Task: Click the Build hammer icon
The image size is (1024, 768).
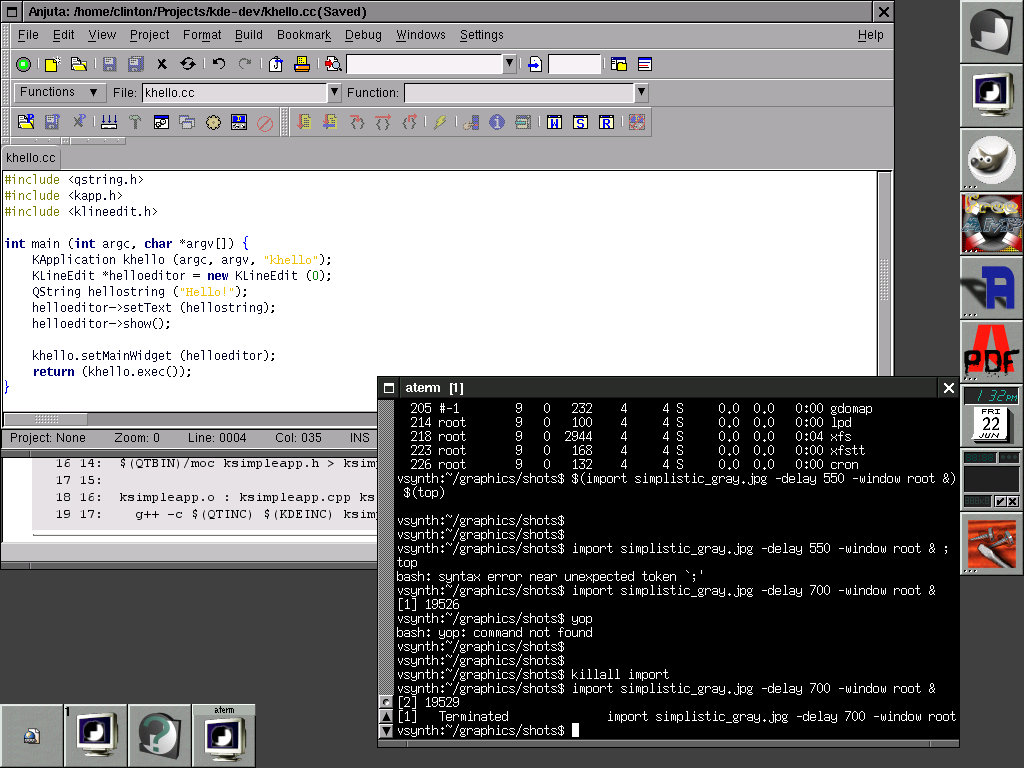Action: click(135, 122)
